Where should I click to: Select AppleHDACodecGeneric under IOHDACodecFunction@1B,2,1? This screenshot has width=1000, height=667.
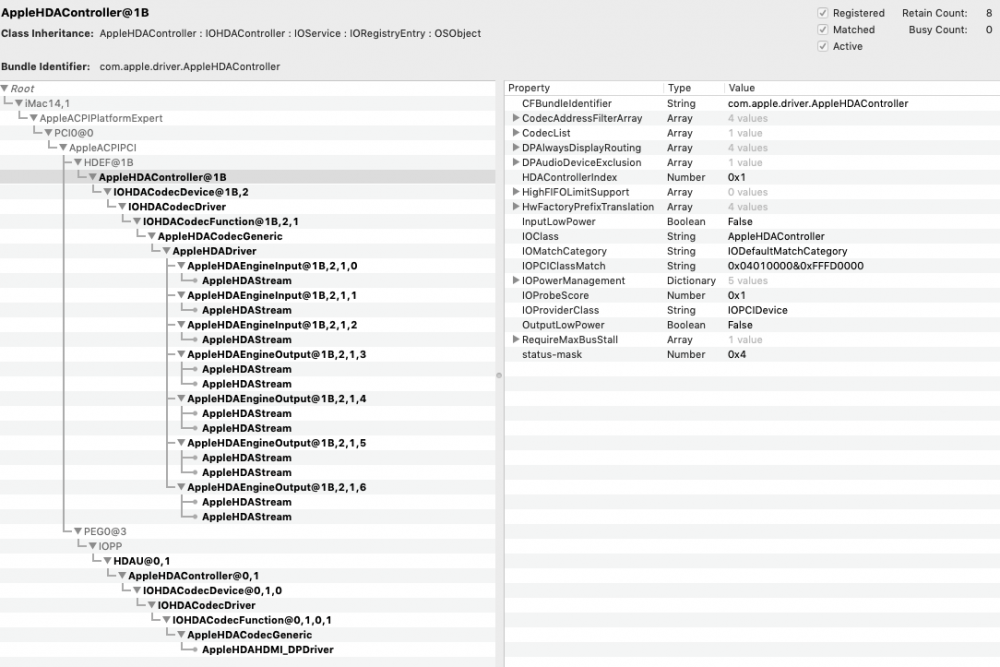click(247, 237)
